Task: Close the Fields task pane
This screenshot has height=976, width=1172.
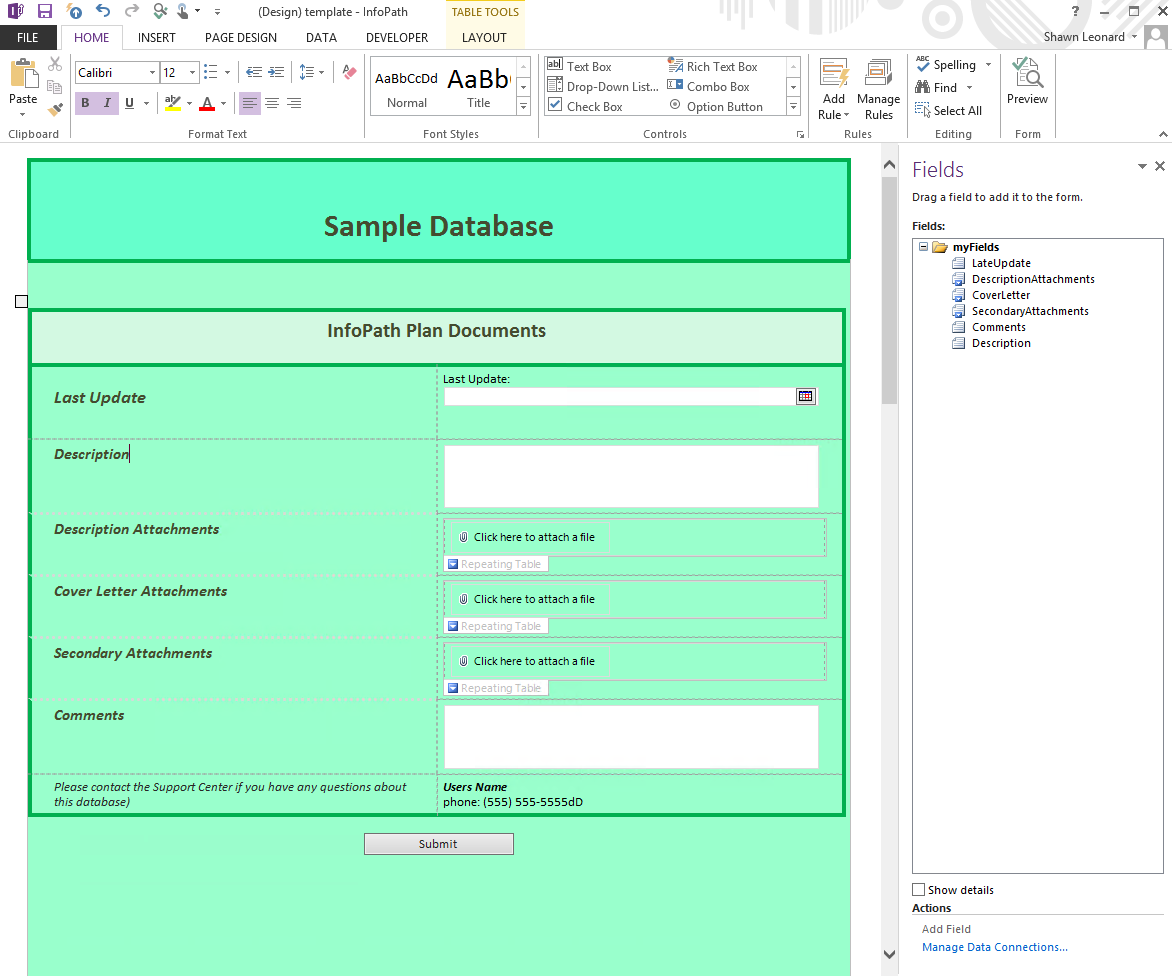Action: coord(1160,166)
